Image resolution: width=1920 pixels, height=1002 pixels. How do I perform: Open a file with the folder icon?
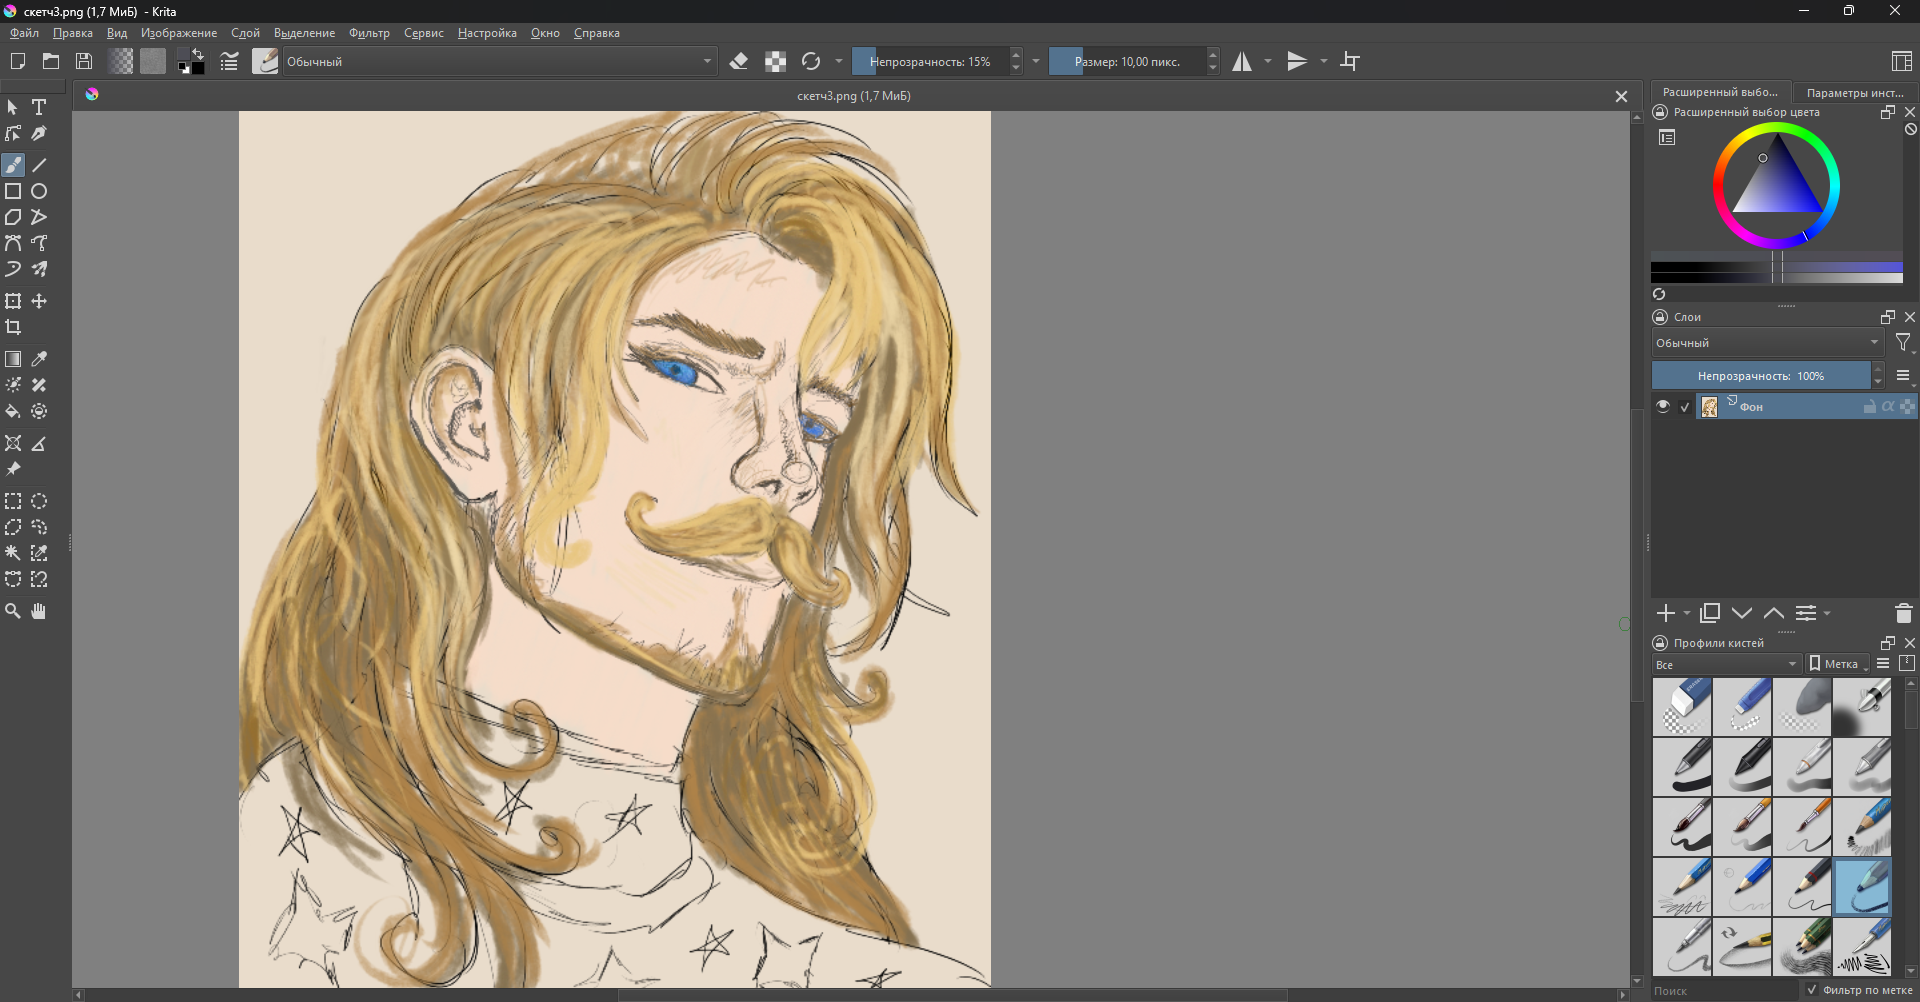tap(51, 61)
